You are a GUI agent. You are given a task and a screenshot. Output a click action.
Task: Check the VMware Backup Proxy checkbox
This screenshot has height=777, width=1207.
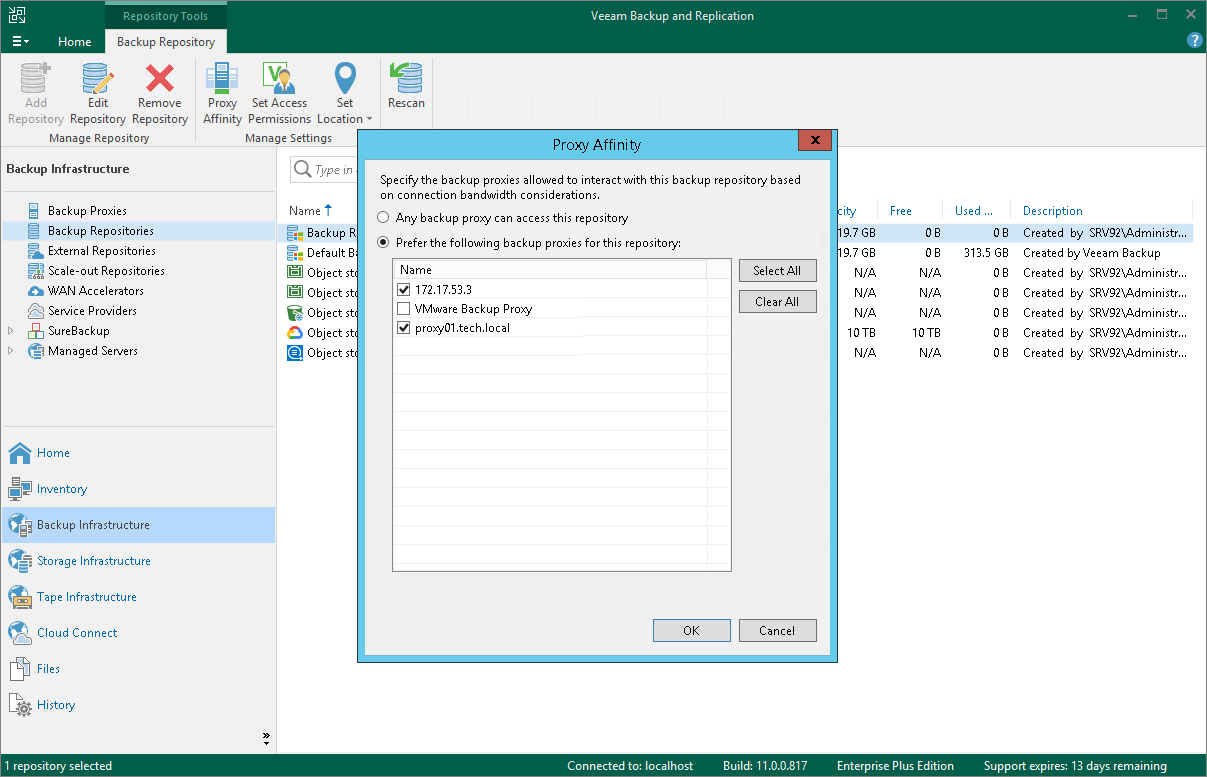(x=404, y=309)
